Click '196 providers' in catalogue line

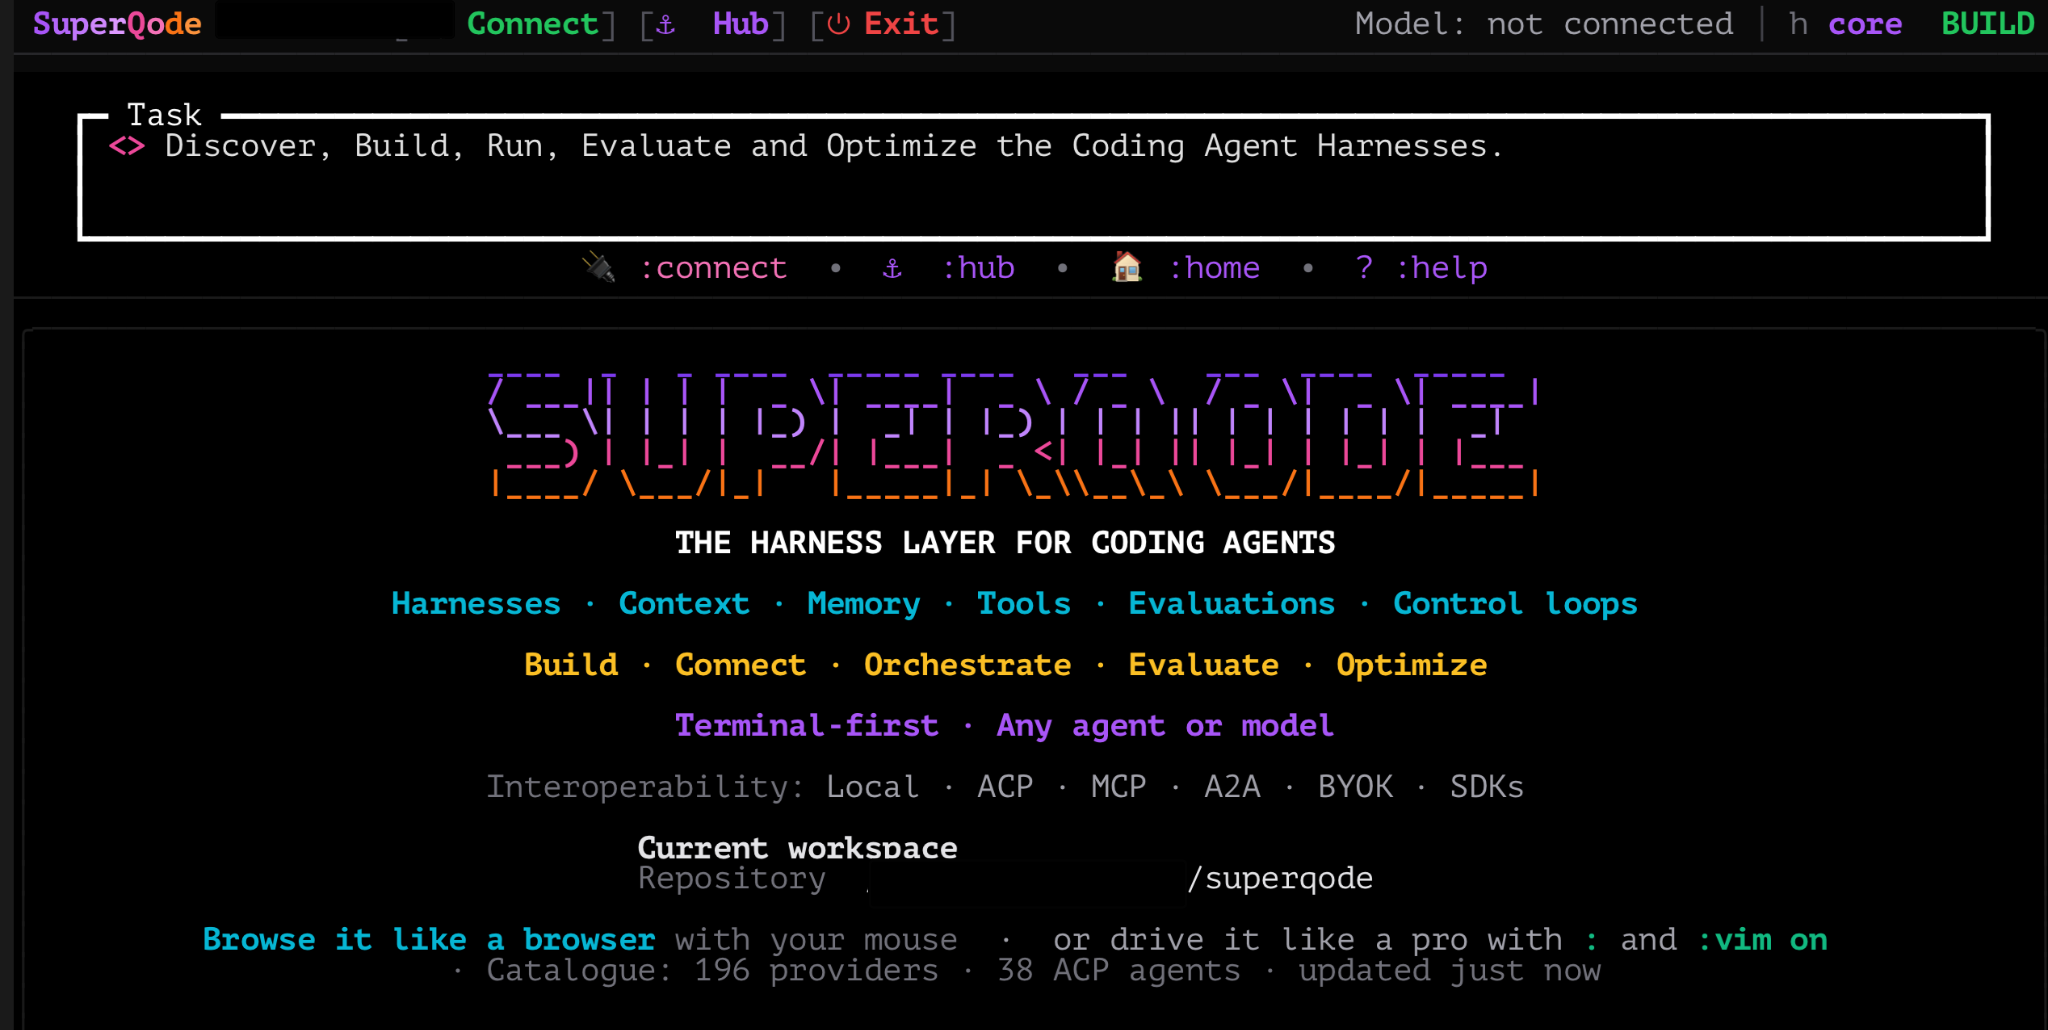[x=816, y=970]
